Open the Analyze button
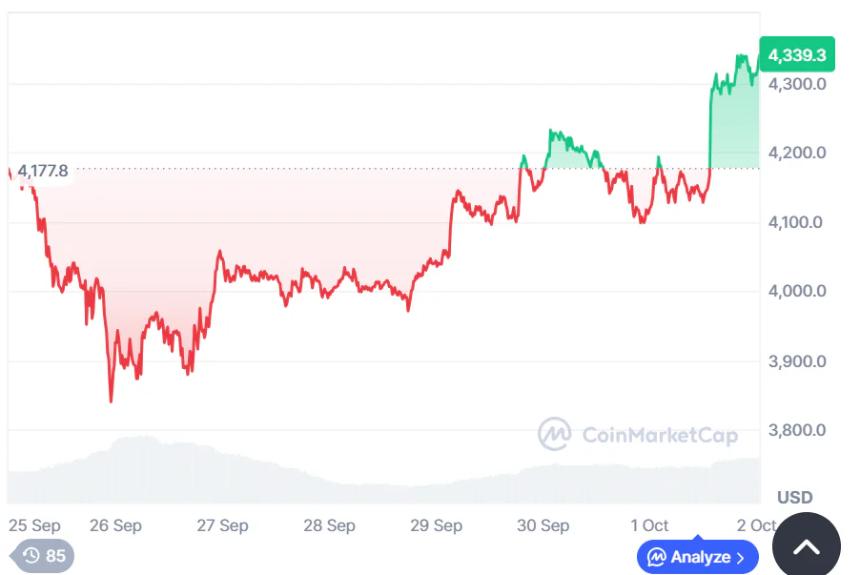The image size is (860, 575). pos(697,557)
